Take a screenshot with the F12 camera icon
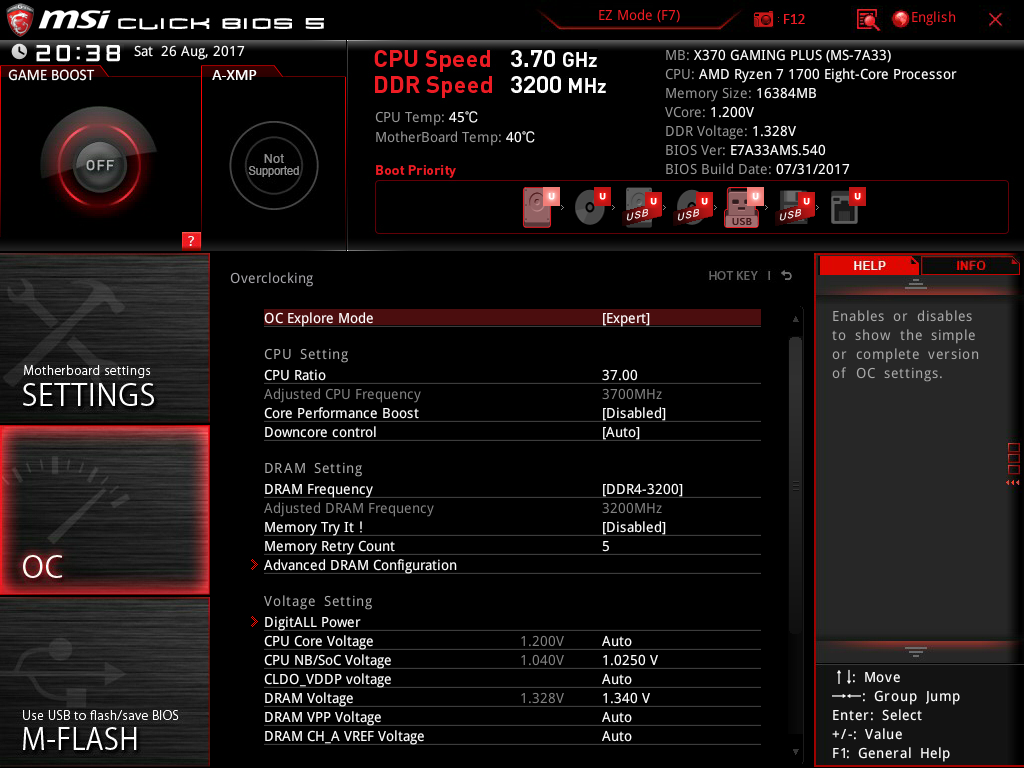 coord(763,19)
